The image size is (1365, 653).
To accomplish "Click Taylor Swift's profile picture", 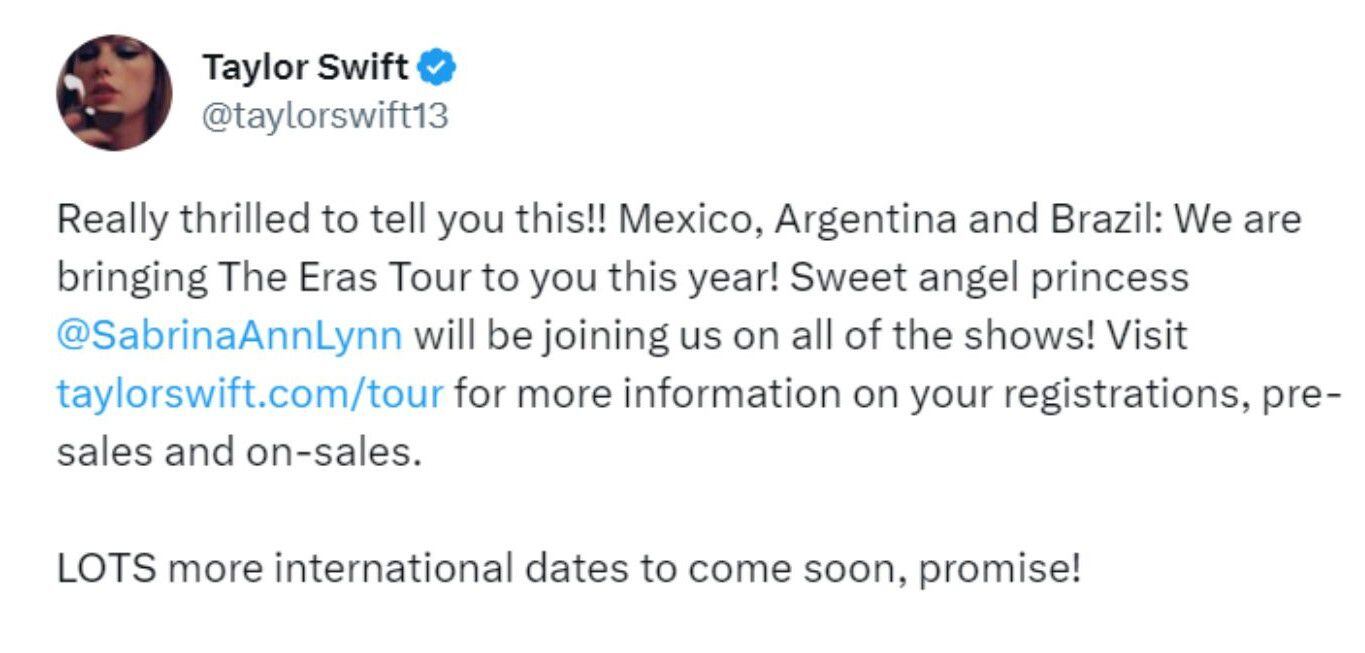I will tap(113, 93).
